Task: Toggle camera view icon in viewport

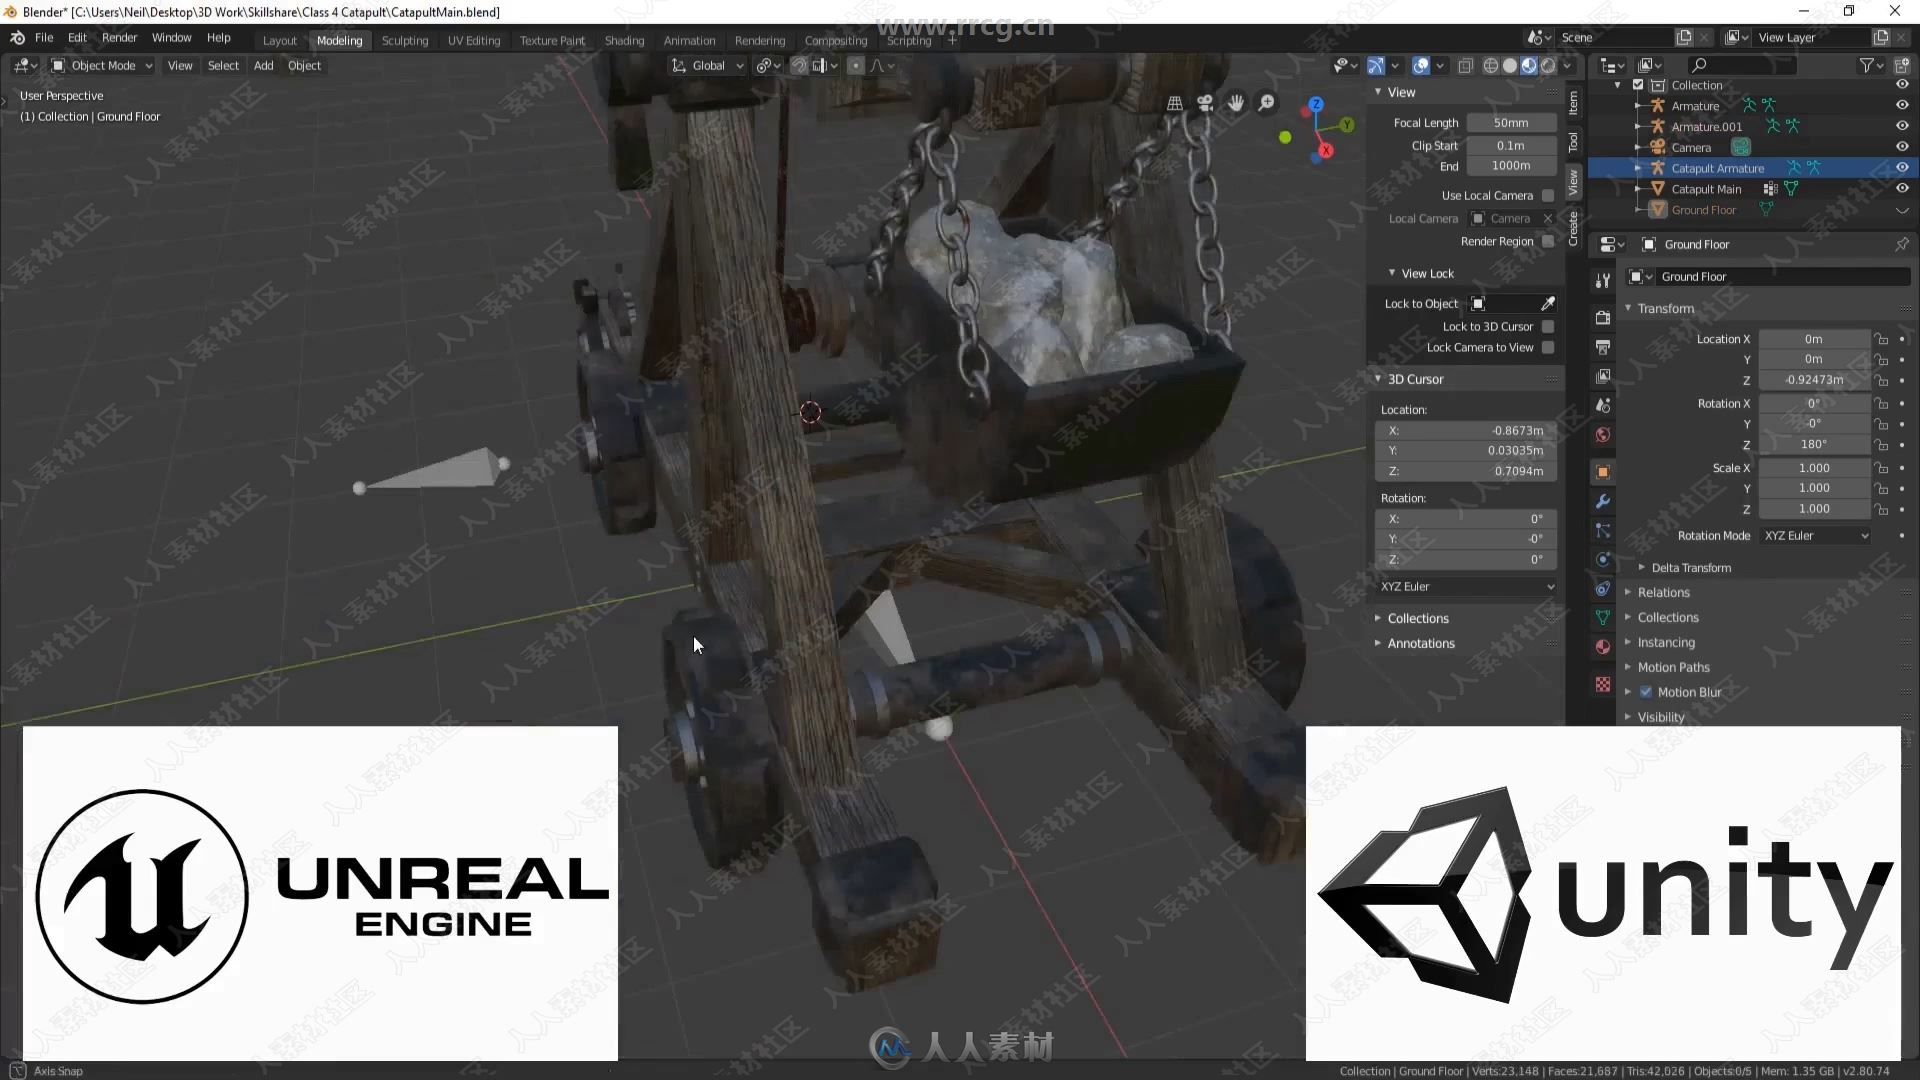Action: click(1205, 103)
